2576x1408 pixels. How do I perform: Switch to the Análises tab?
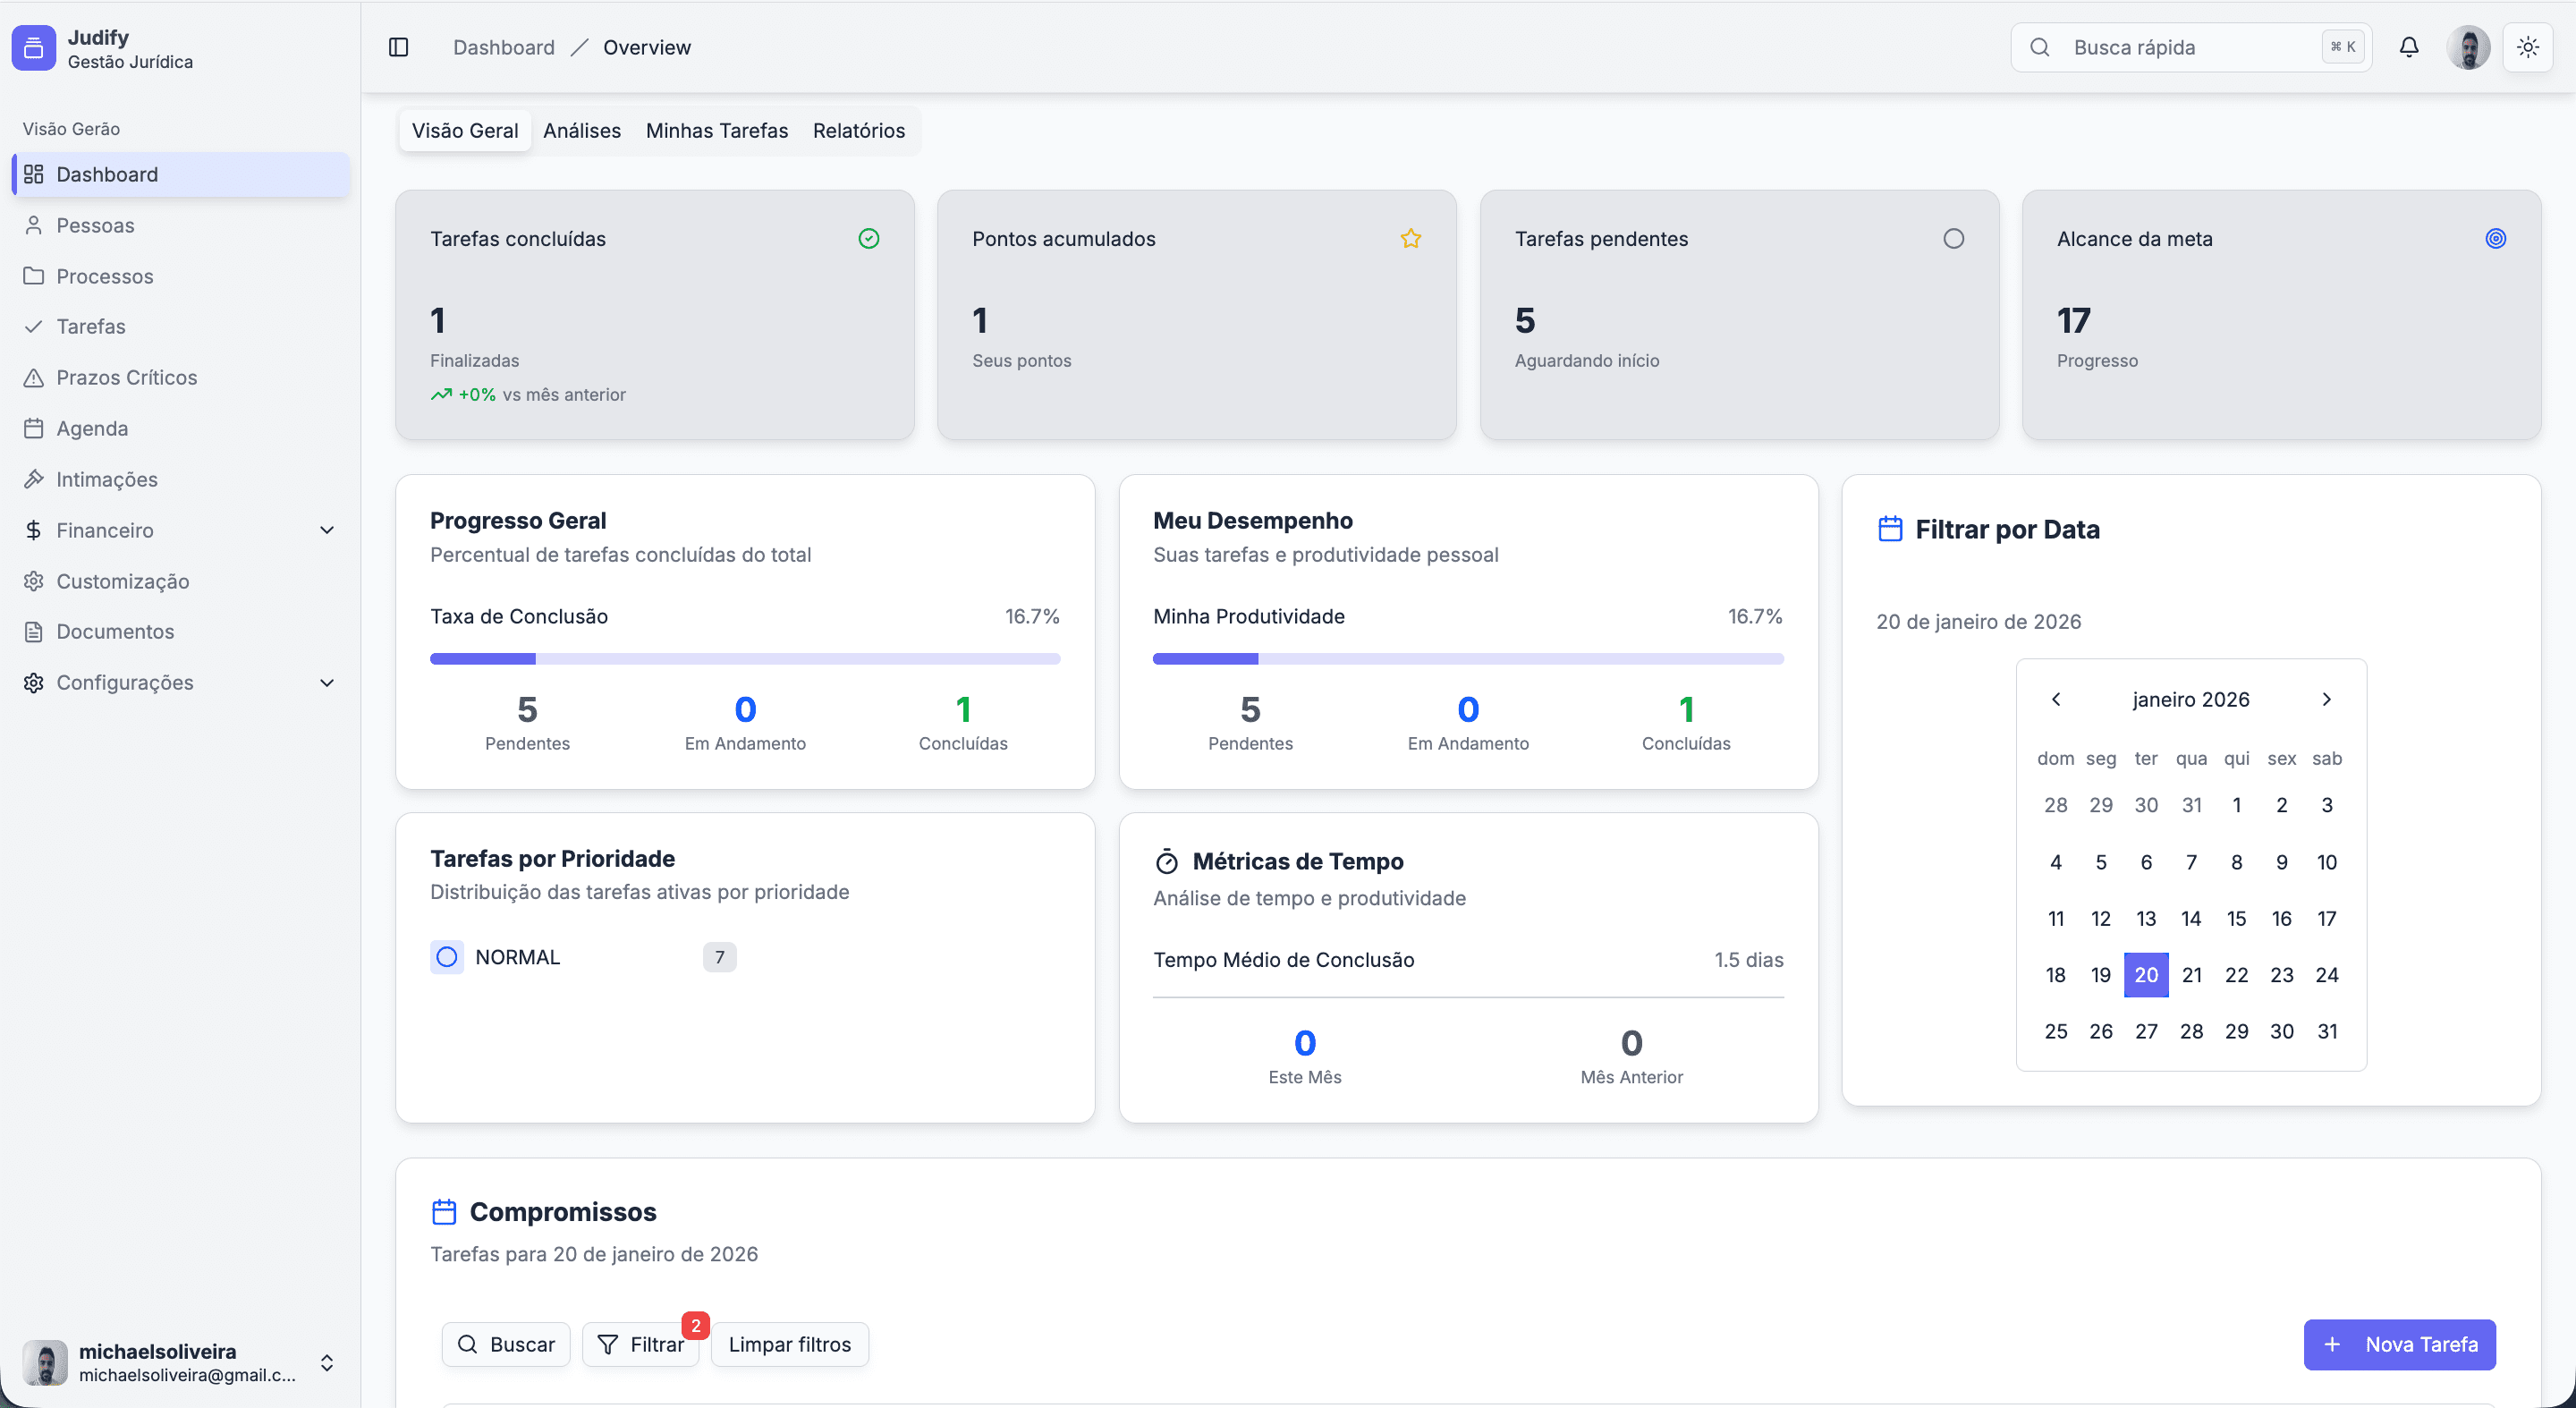[581, 131]
